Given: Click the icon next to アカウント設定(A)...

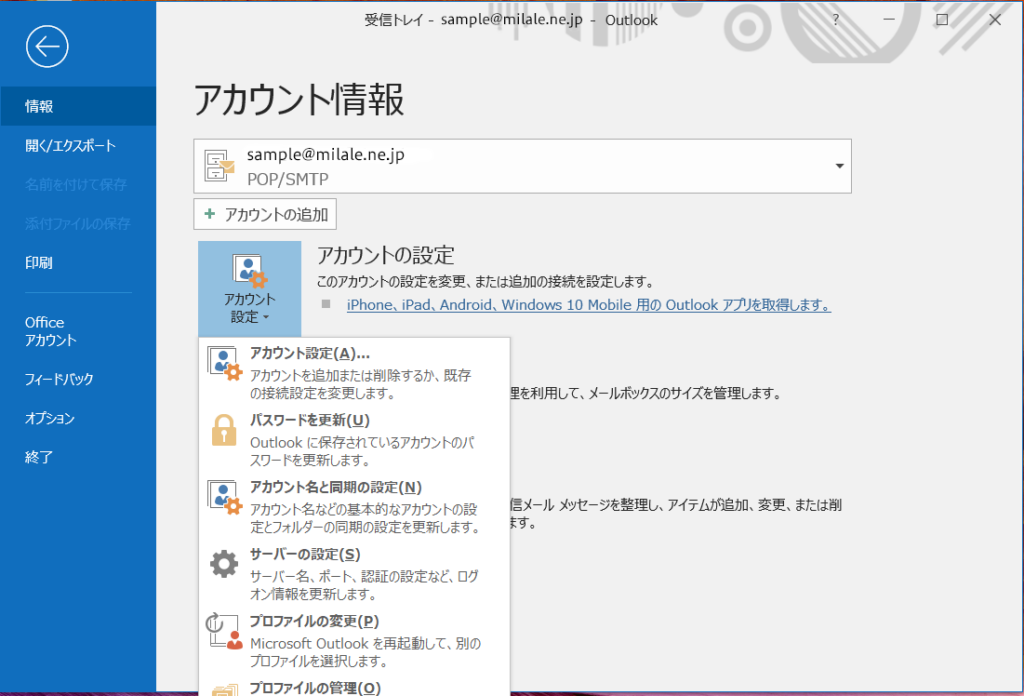Looking at the screenshot, I should 225,363.
